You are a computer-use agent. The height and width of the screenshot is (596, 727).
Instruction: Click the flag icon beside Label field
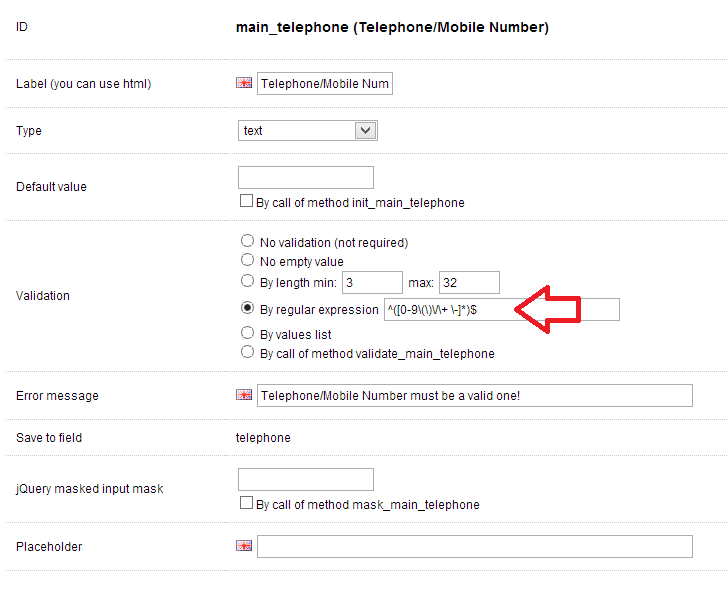point(244,84)
